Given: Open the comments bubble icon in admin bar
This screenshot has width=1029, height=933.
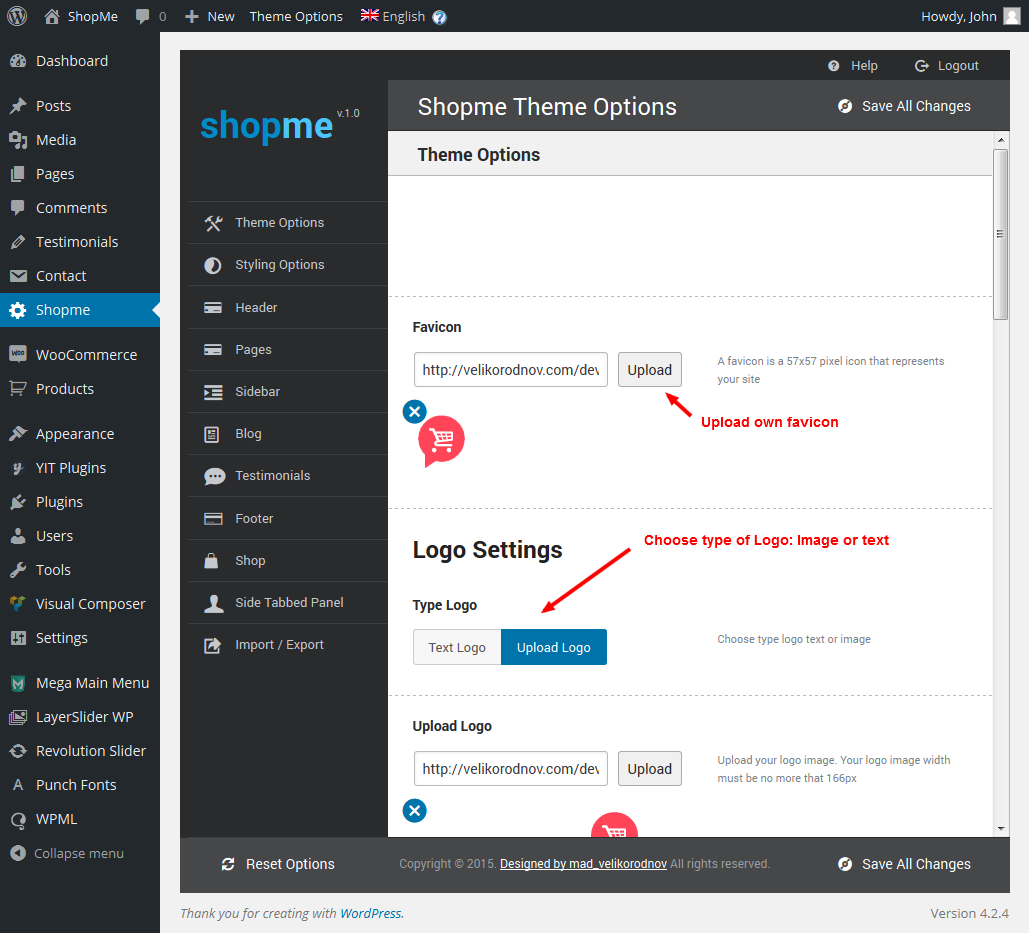Looking at the screenshot, I should (x=144, y=17).
